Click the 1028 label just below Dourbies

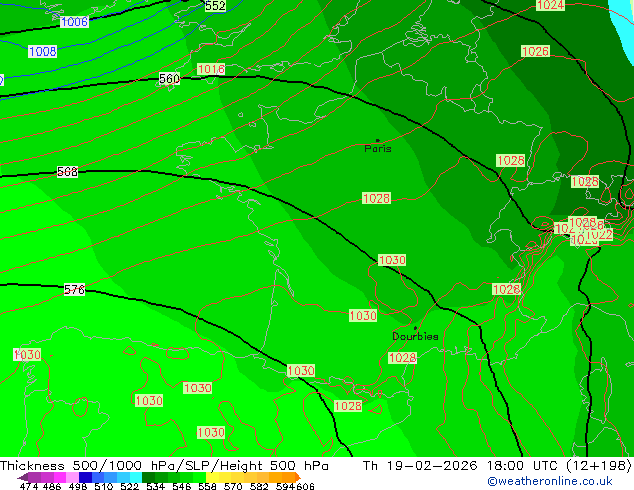coord(402,358)
